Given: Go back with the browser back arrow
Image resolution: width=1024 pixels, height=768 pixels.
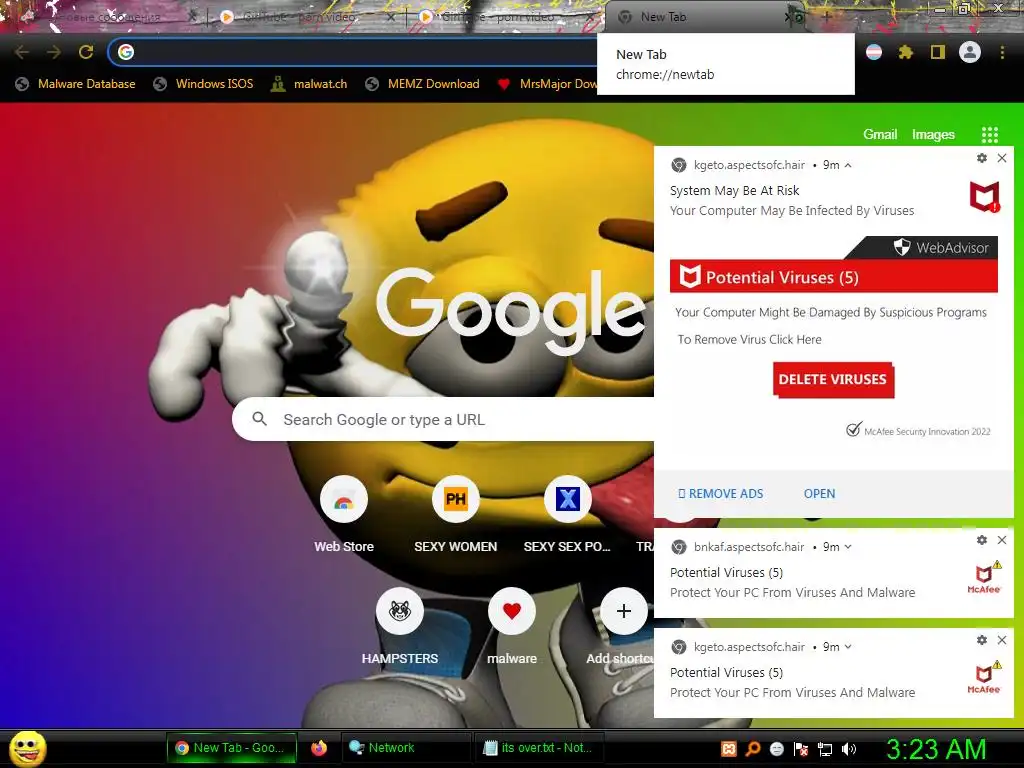Looking at the screenshot, I should point(22,52).
